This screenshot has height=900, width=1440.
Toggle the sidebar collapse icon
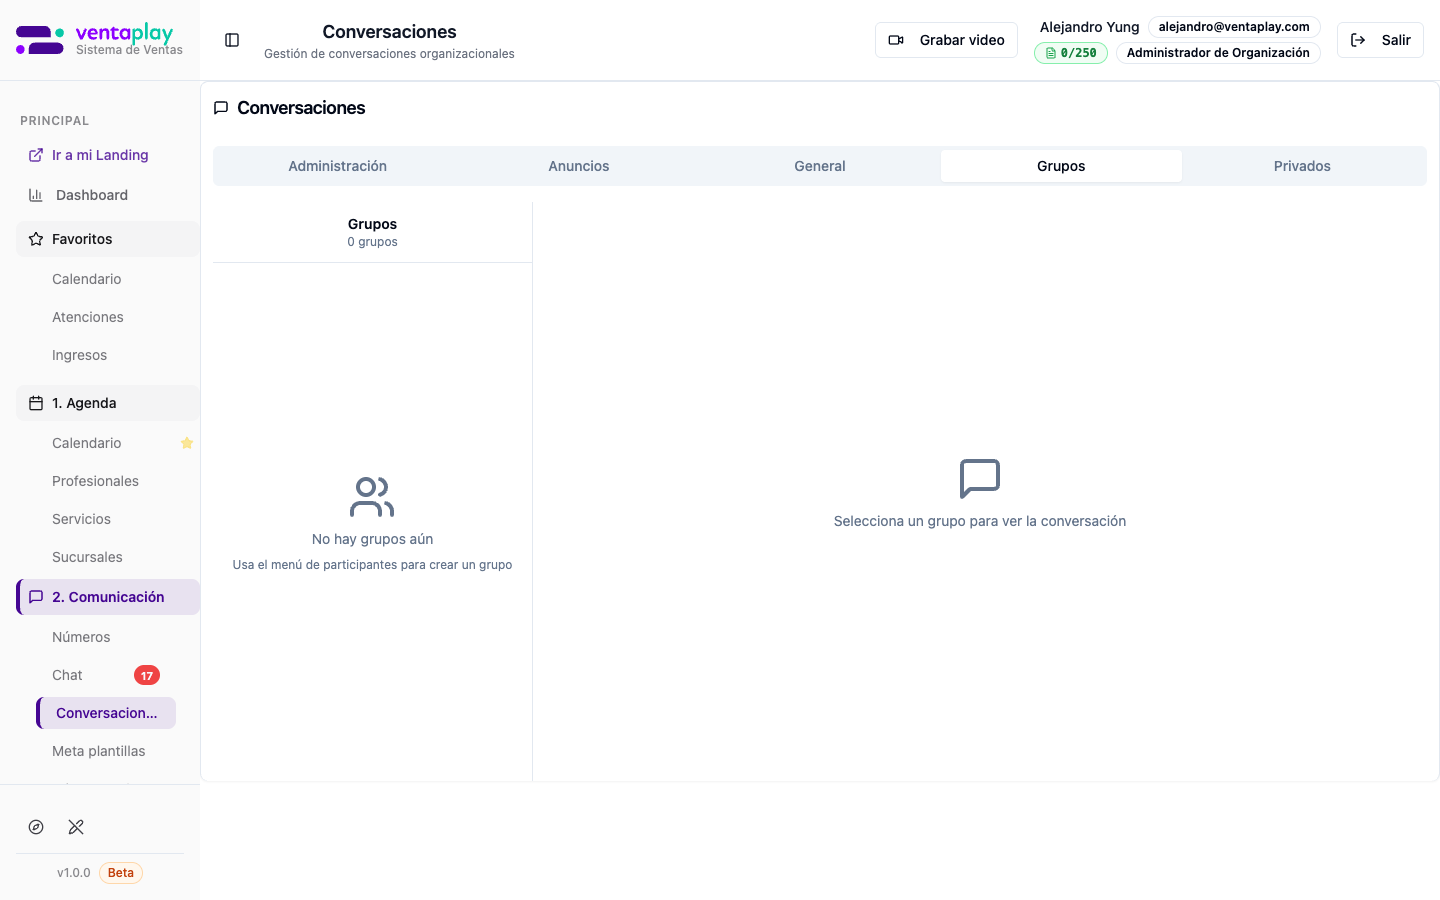pyautogui.click(x=232, y=40)
